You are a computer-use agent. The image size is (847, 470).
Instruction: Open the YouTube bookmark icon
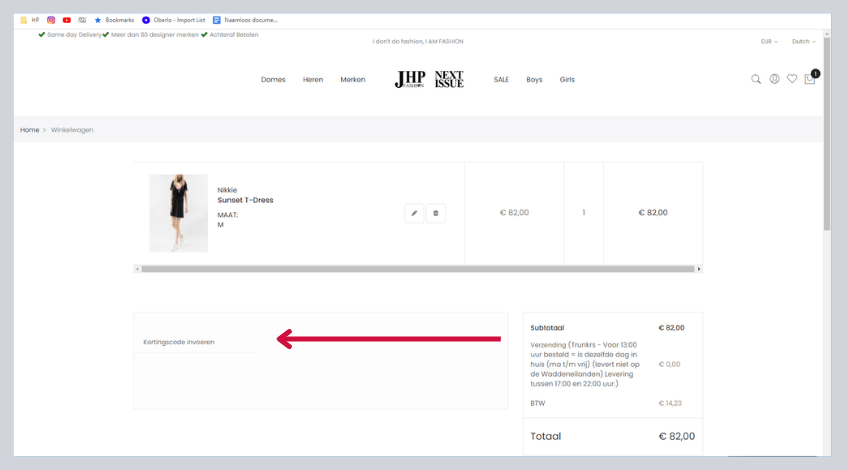[x=66, y=20]
